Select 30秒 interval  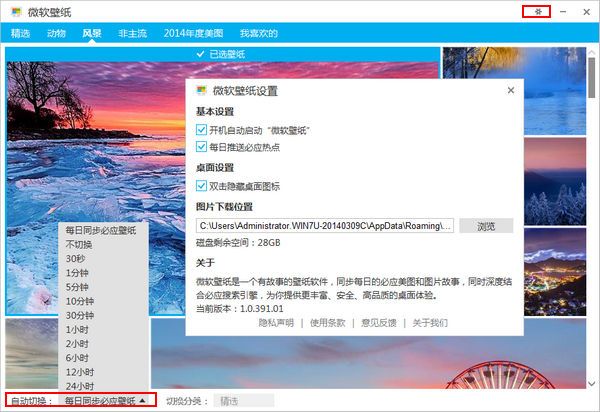click(101, 259)
